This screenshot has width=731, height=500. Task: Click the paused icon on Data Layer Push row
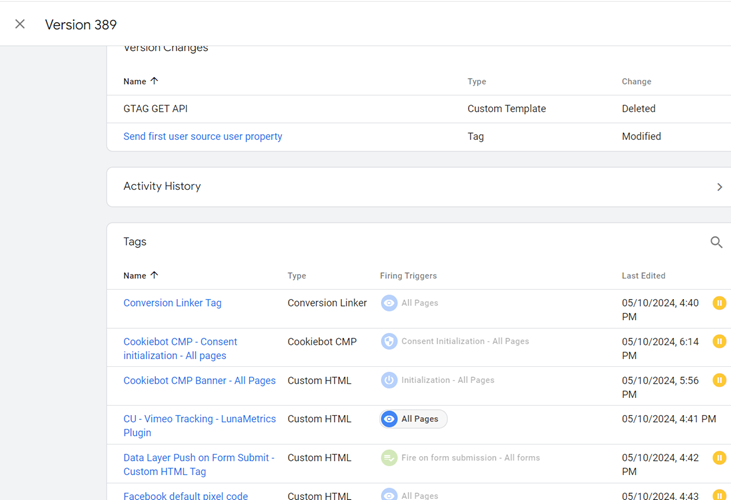(719, 458)
